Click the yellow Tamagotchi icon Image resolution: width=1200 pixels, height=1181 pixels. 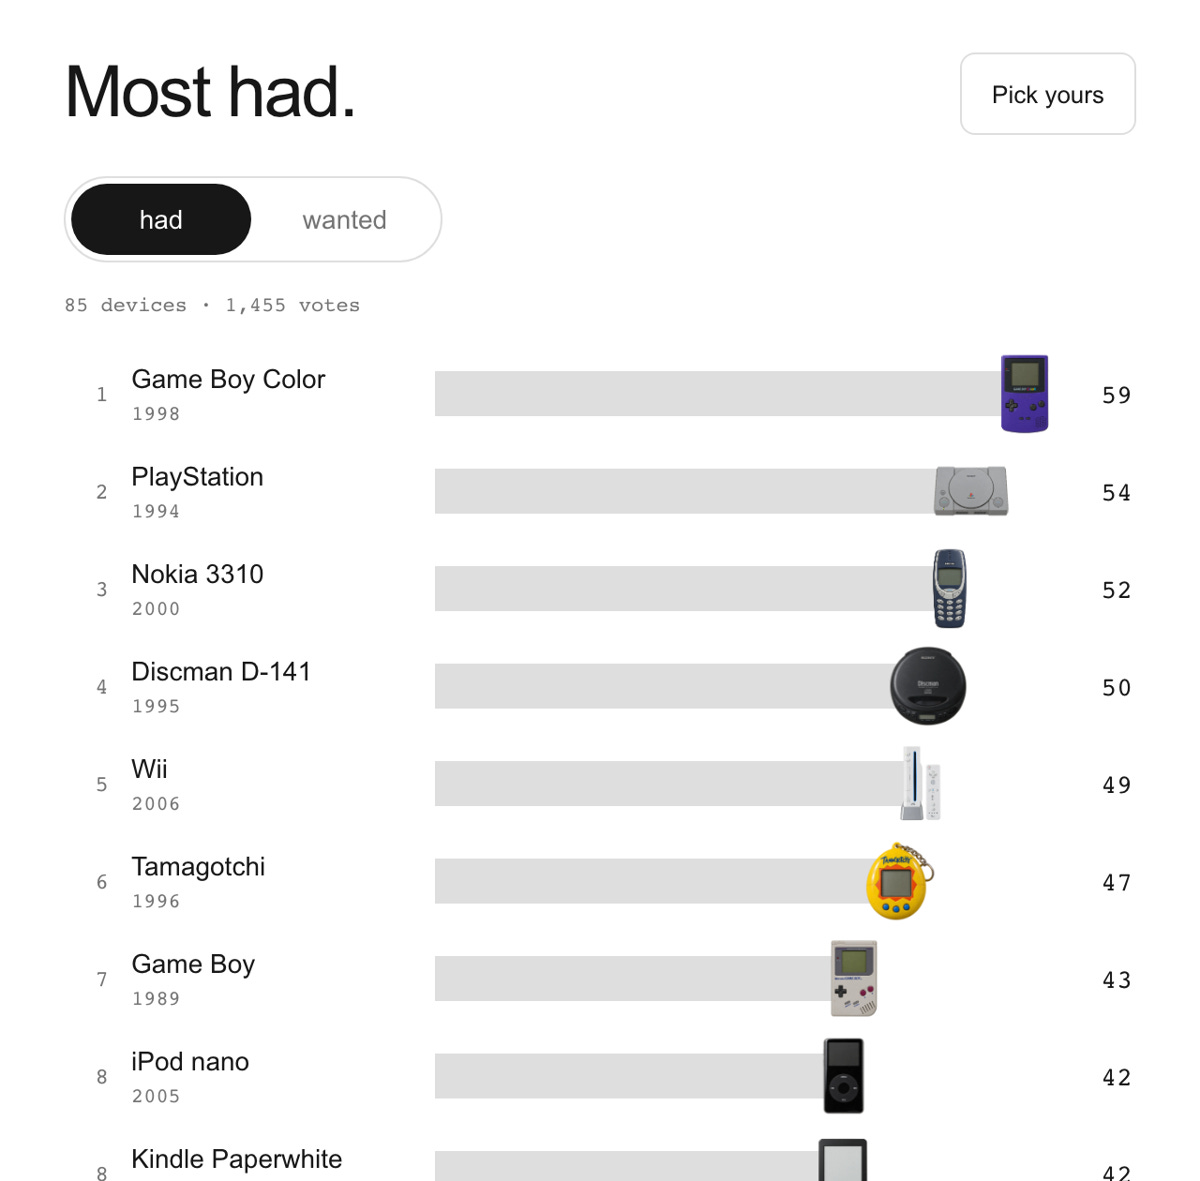899,881
